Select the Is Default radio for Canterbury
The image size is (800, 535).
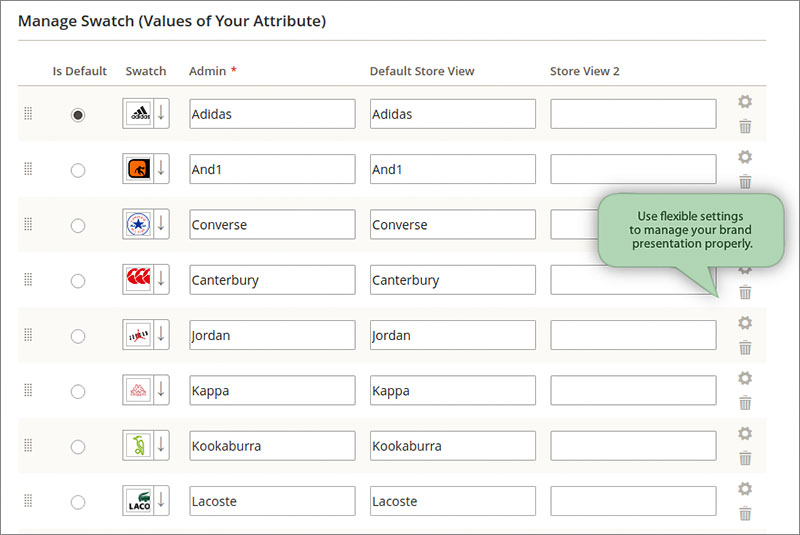pyautogui.click(x=78, y=281)
